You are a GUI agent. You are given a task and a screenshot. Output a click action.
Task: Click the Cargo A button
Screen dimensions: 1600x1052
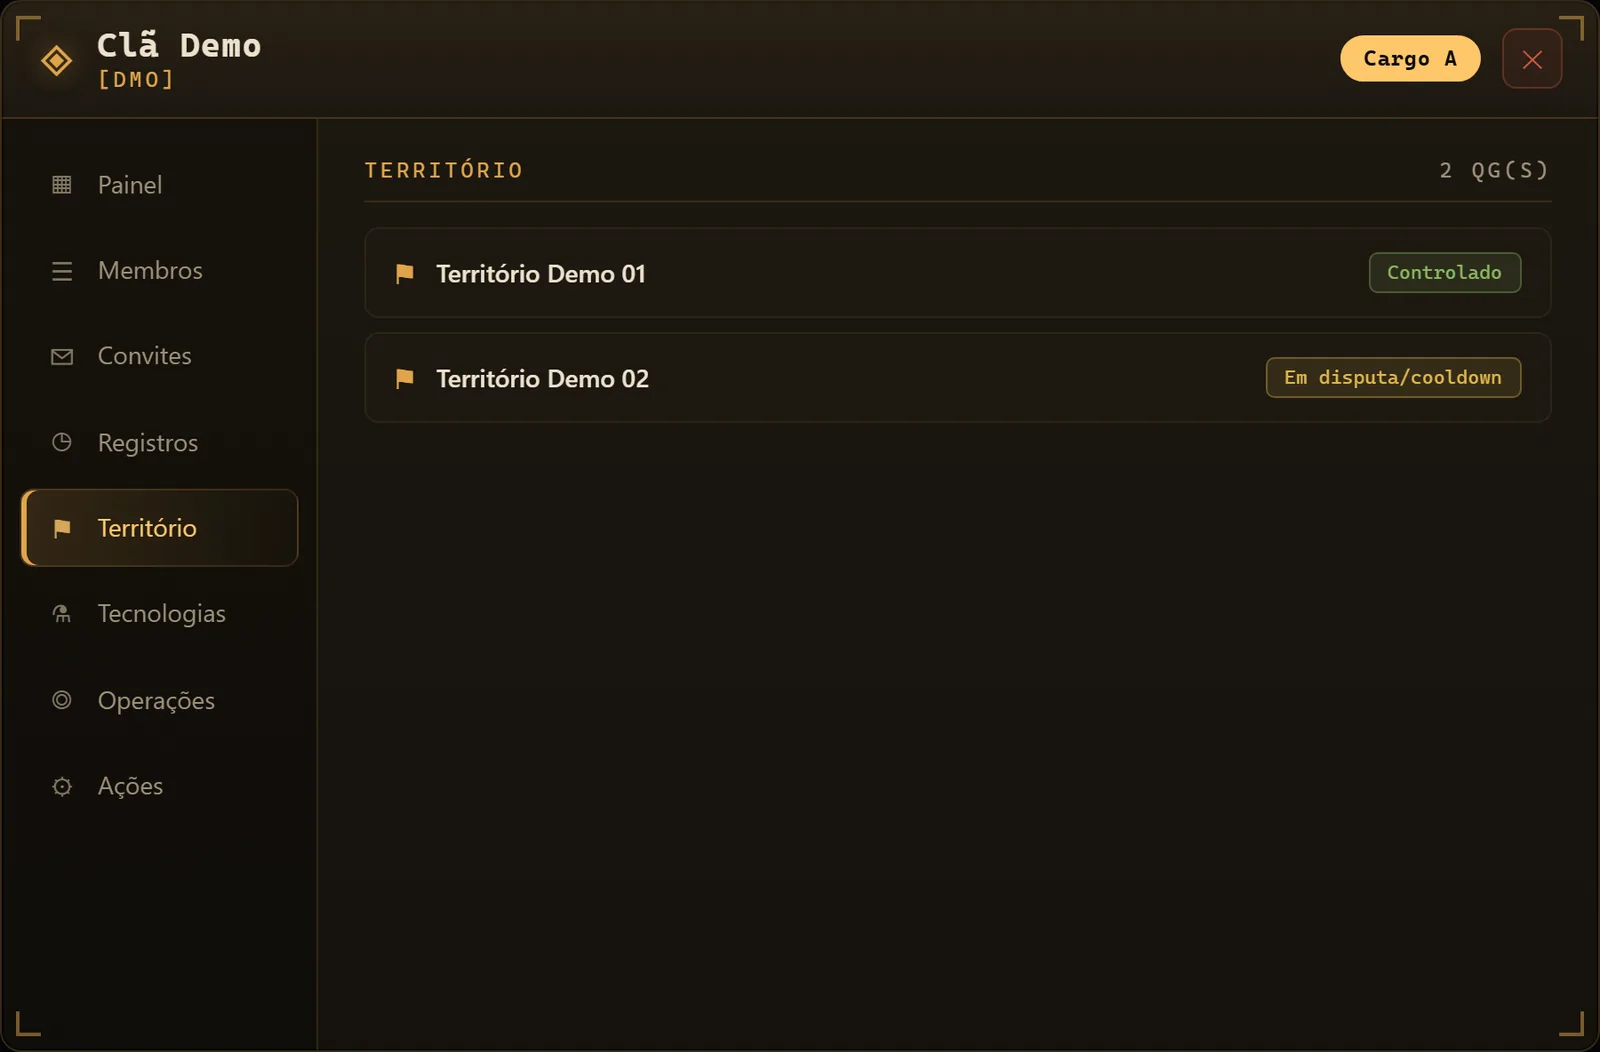pyautogui.click(x=1410, y=59)
